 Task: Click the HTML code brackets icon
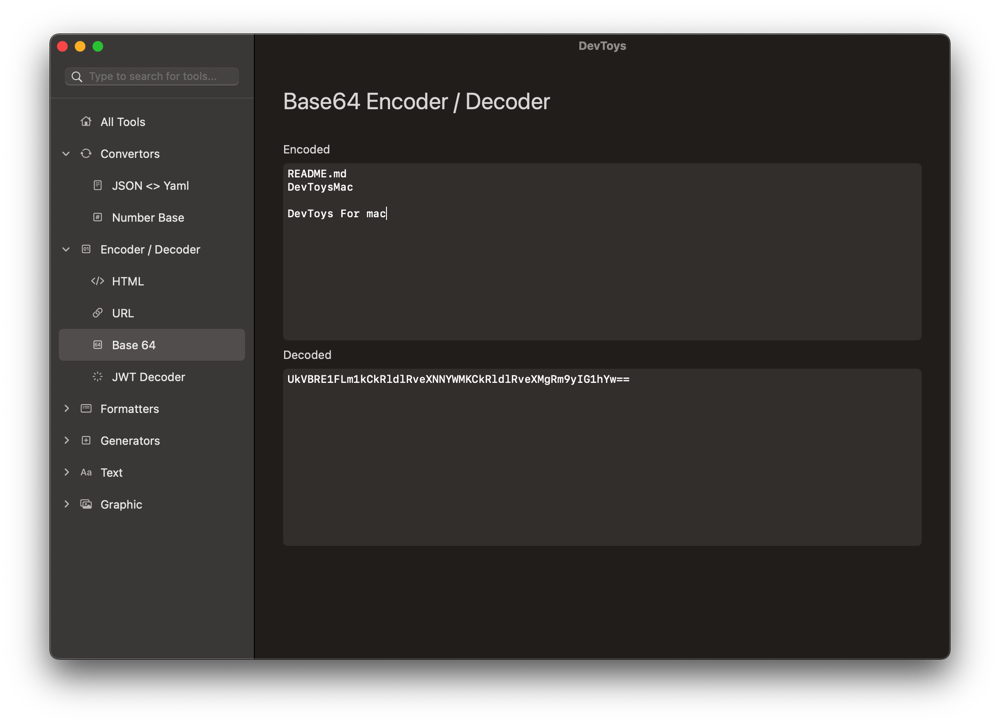pyautogui.click(x=97, y=281)
